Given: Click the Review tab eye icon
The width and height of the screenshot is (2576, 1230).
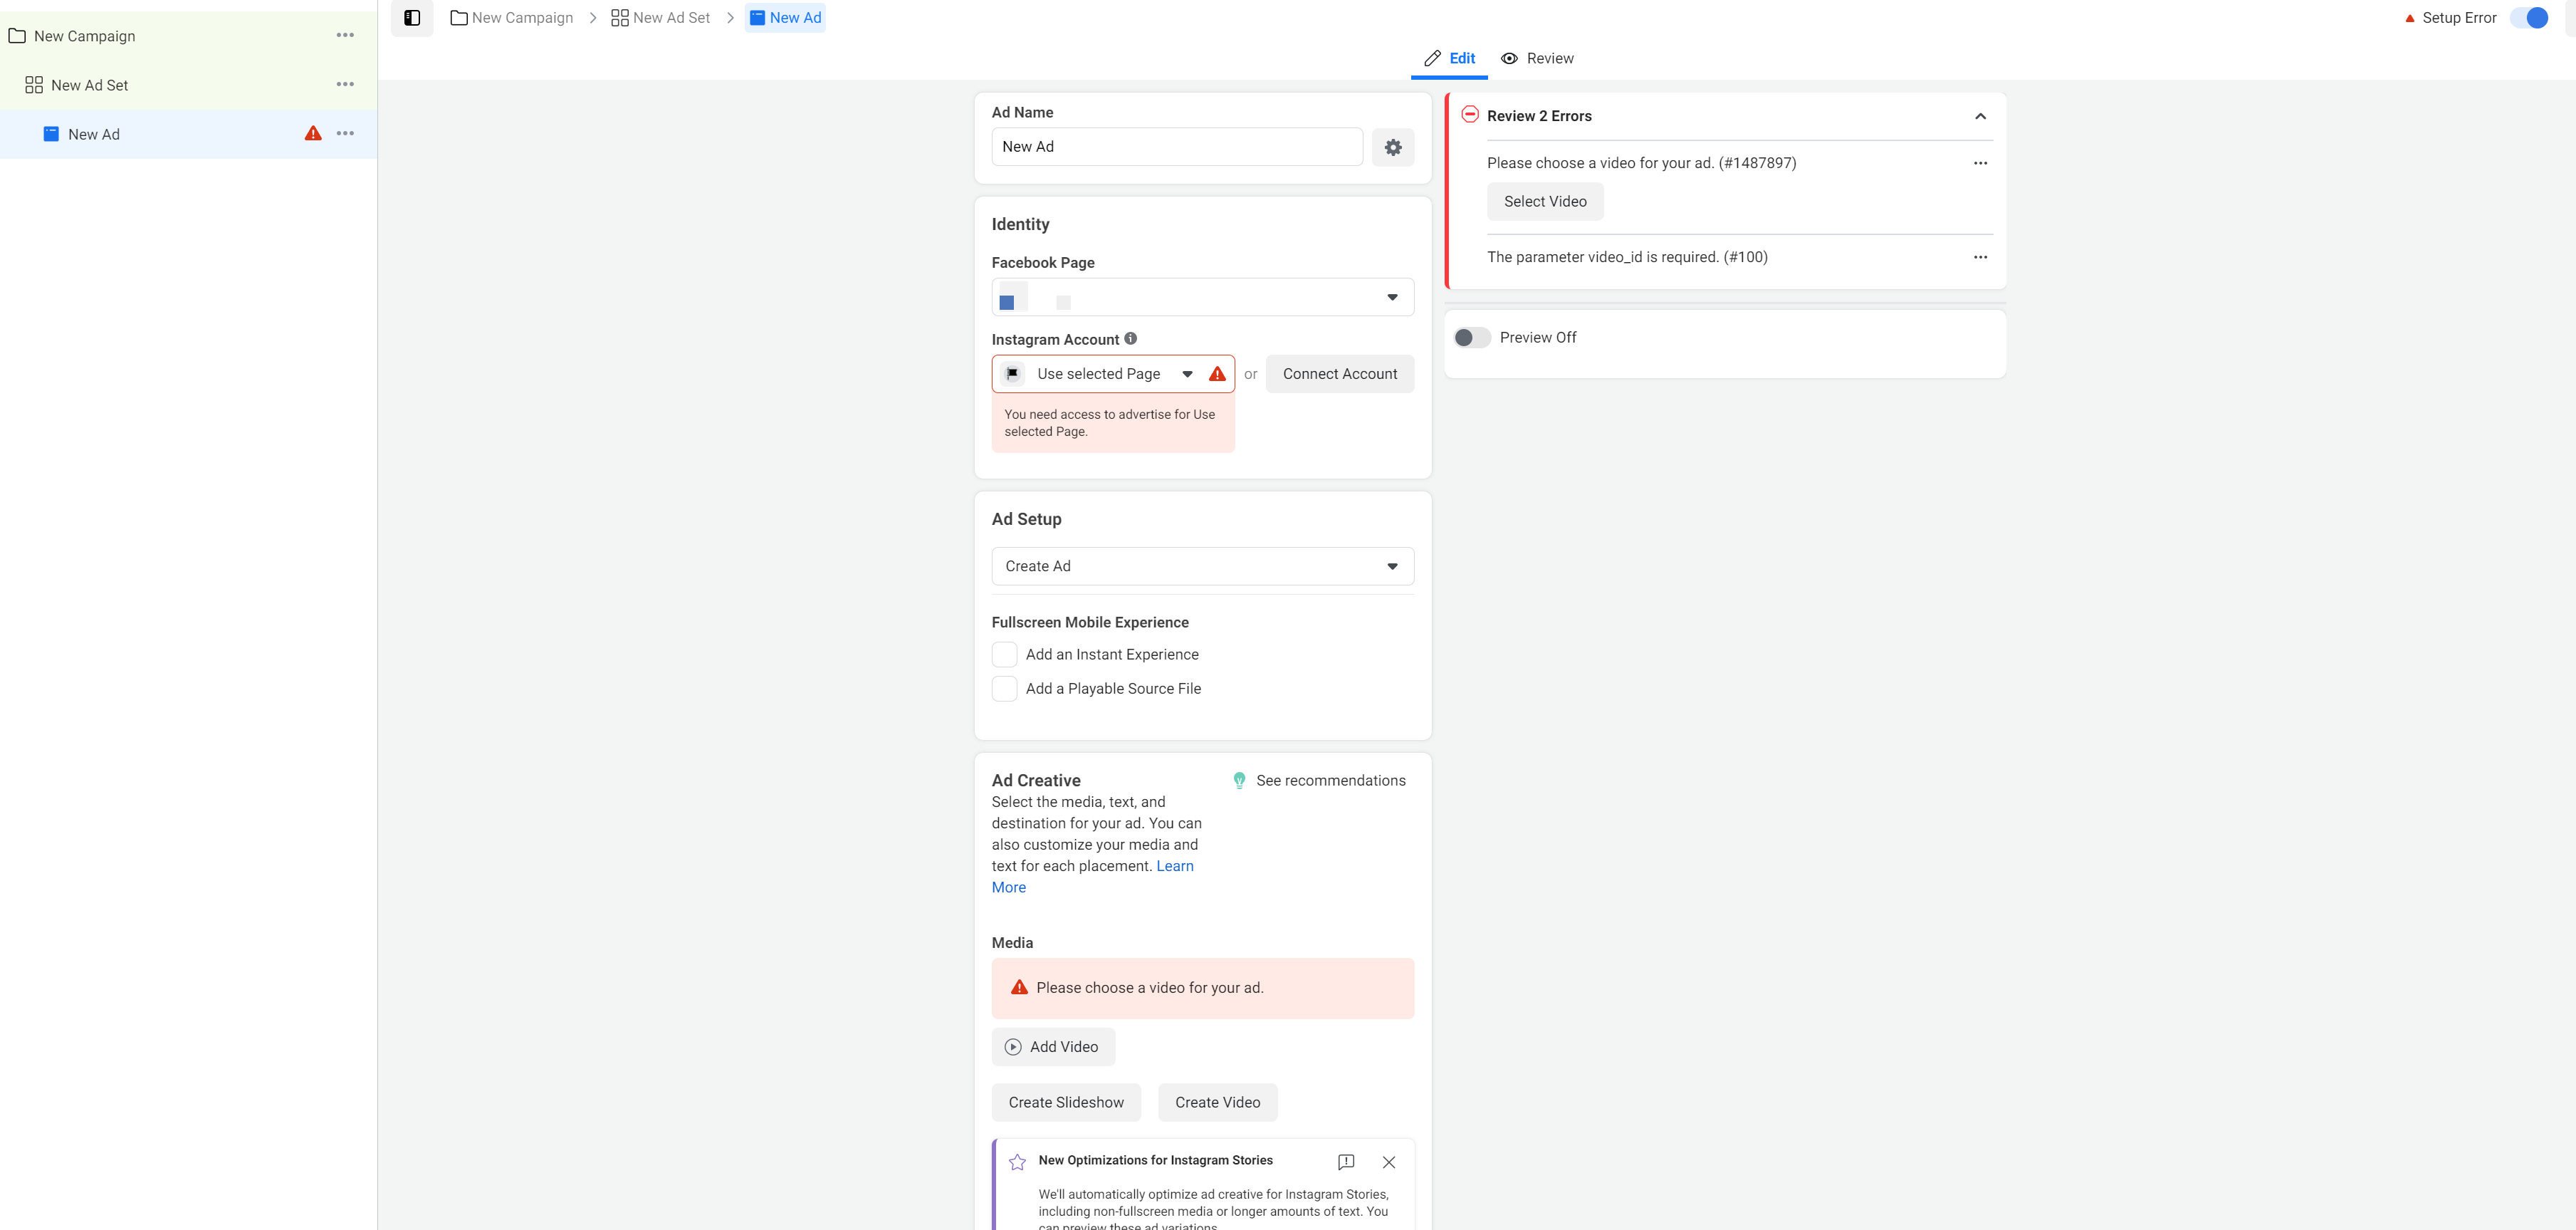Looking at the screenshot, I should coord(1509,58).
